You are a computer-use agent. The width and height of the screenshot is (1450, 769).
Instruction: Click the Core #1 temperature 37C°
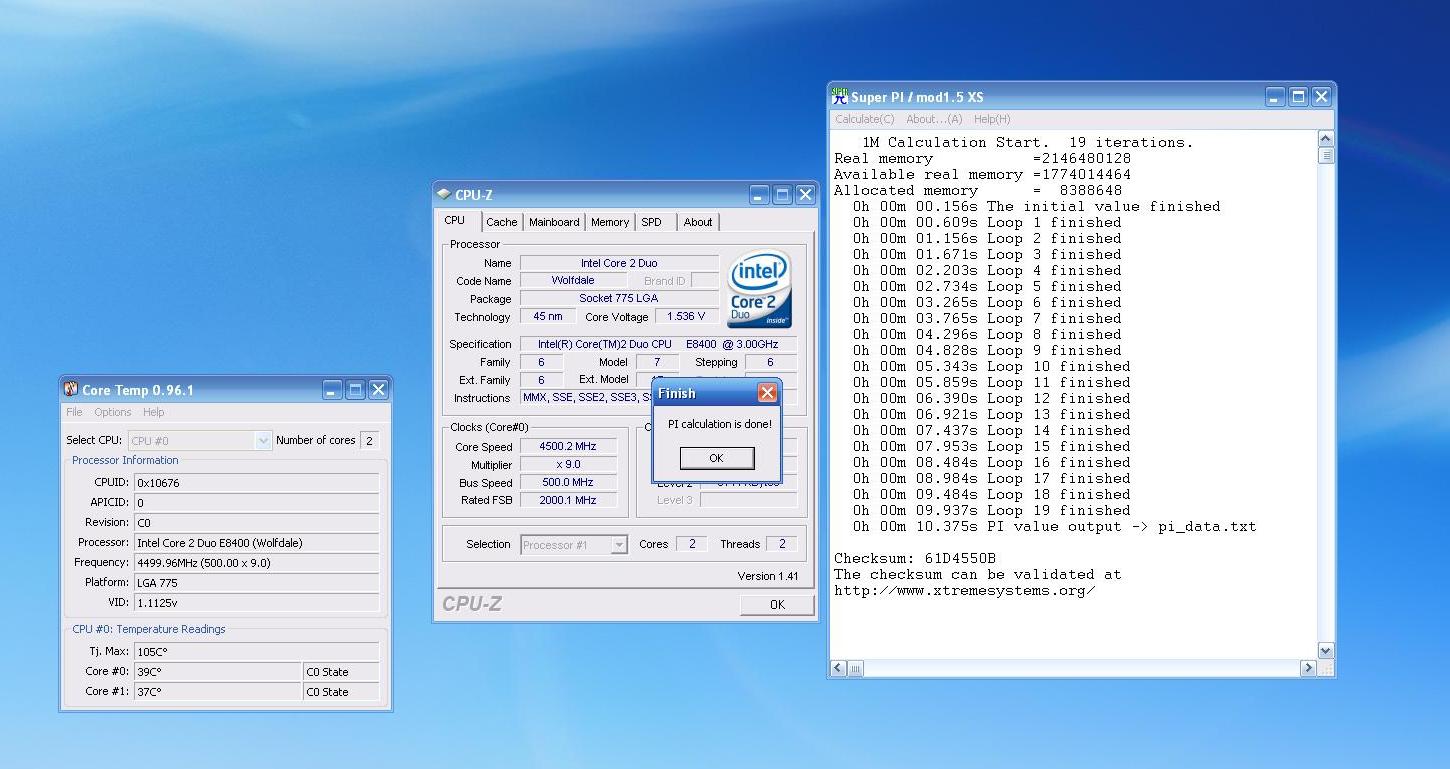point(218,691)
